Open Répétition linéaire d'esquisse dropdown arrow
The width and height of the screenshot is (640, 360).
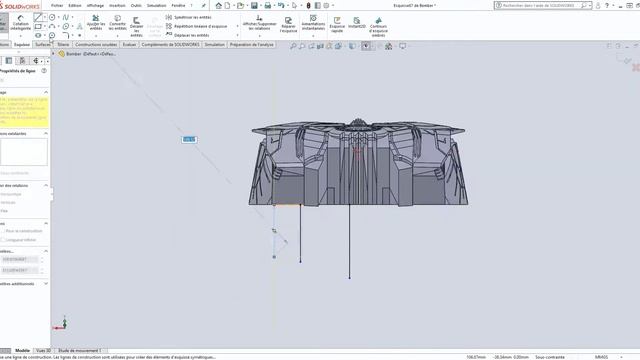click(x=238, y=26)
